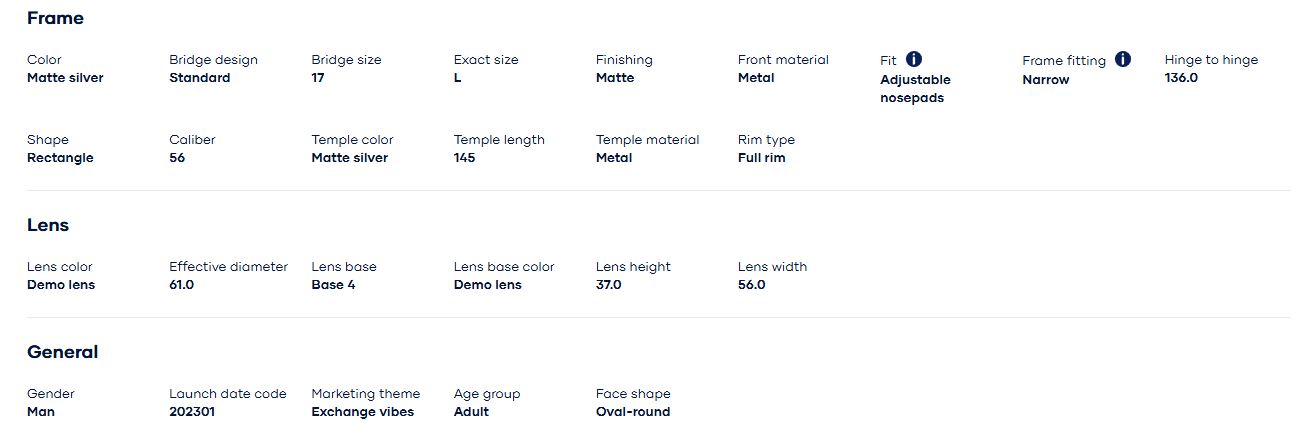Click the Full rim type value

(x=761, y=158)
